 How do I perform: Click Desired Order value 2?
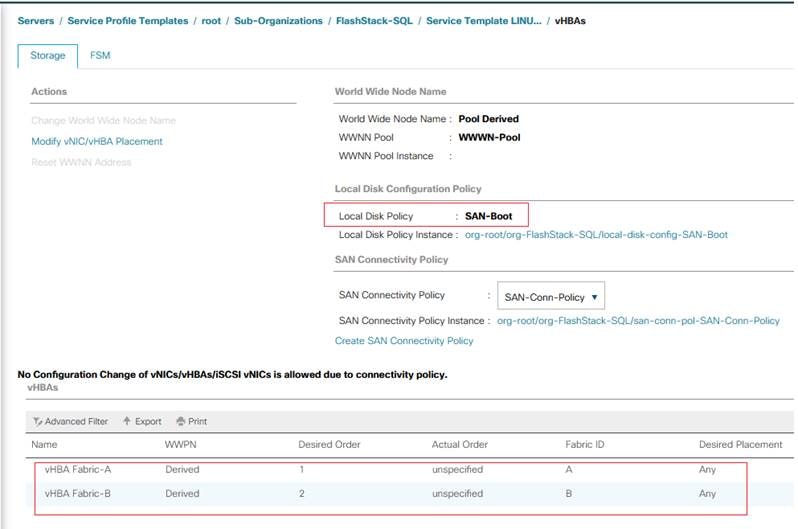(302, 493)
